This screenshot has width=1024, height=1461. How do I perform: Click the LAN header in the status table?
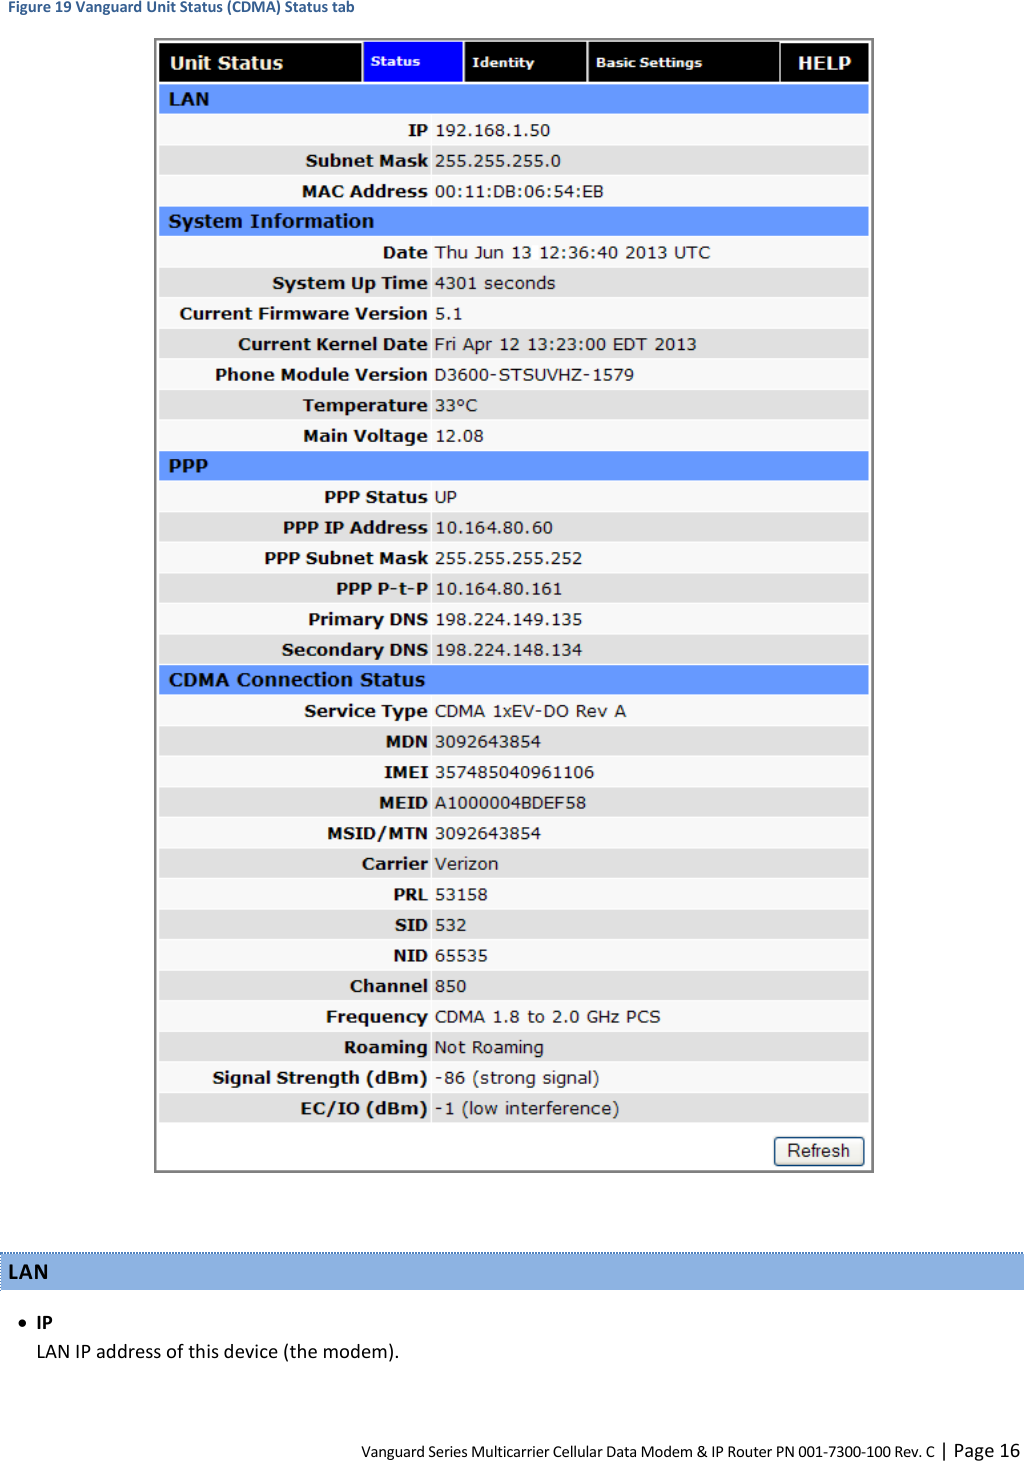pyautogui.click(x=513, y=99)
